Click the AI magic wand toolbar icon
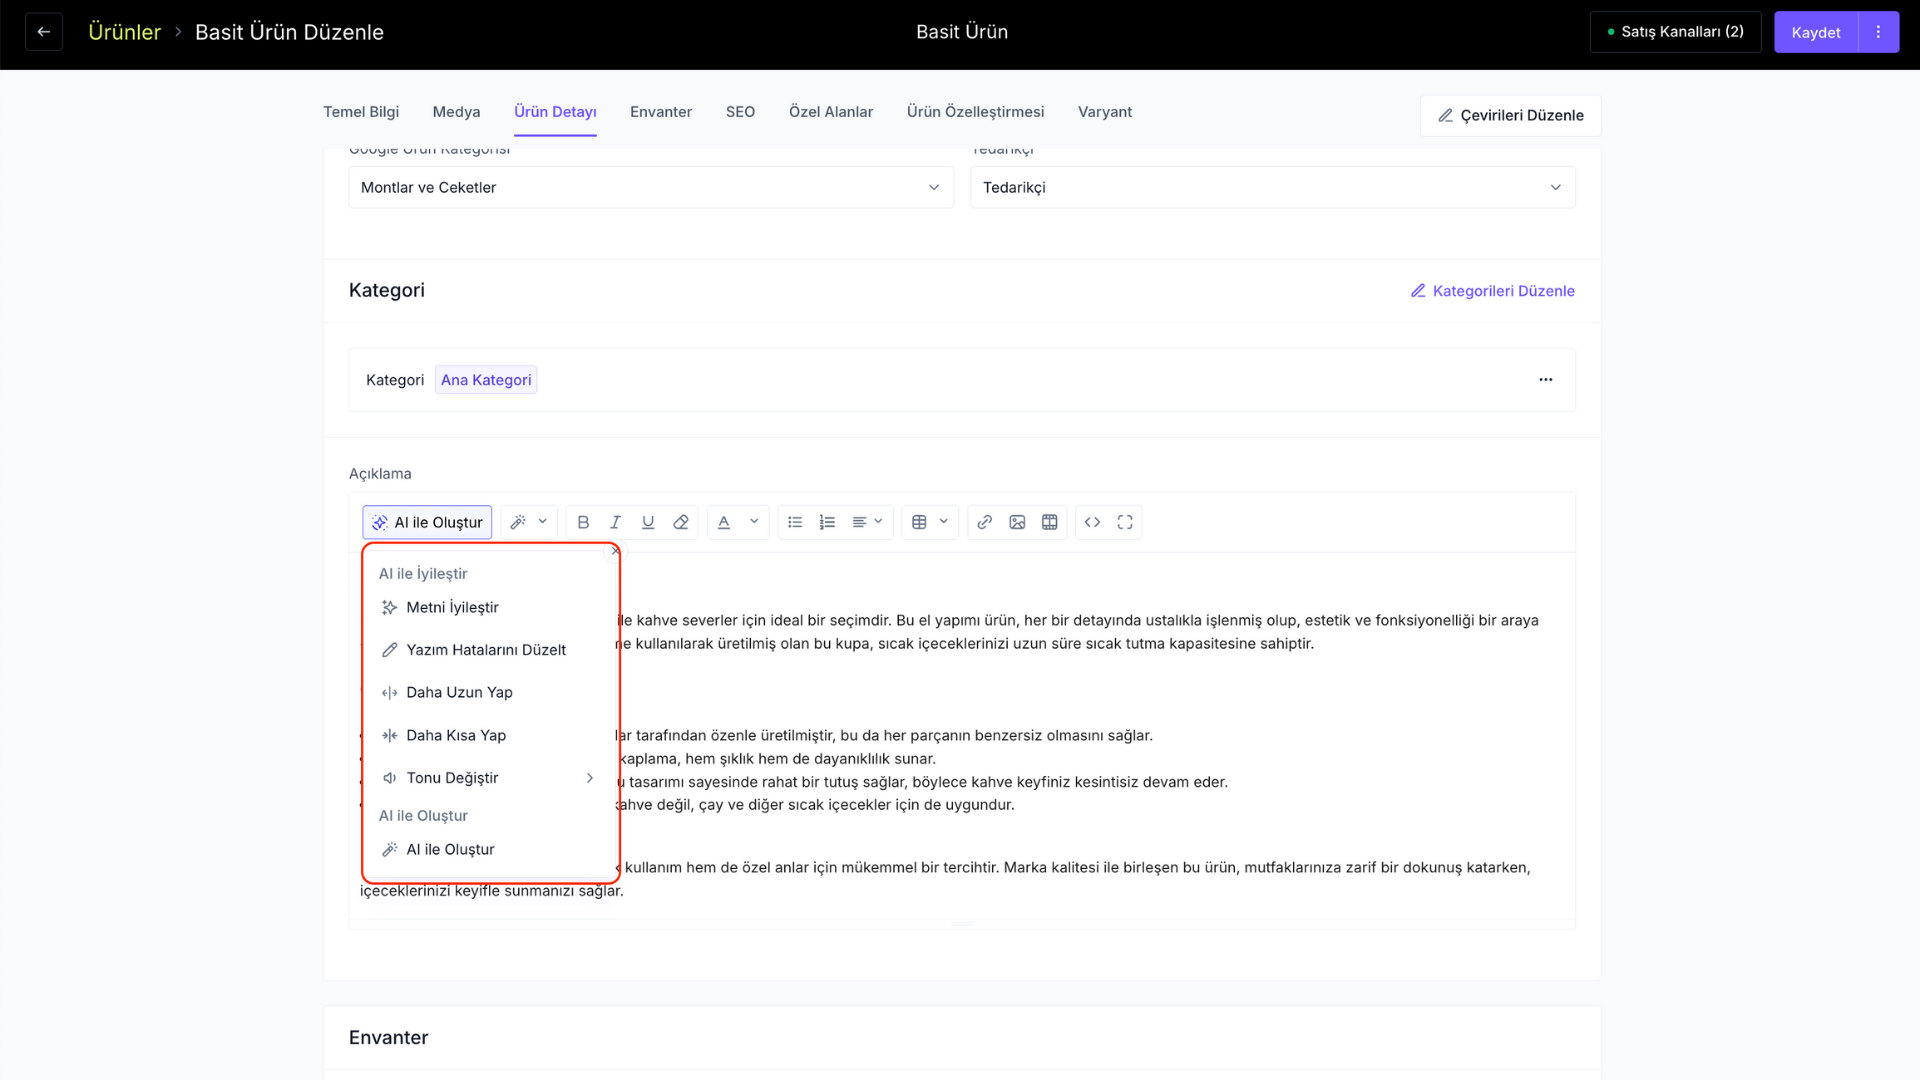 518,522
